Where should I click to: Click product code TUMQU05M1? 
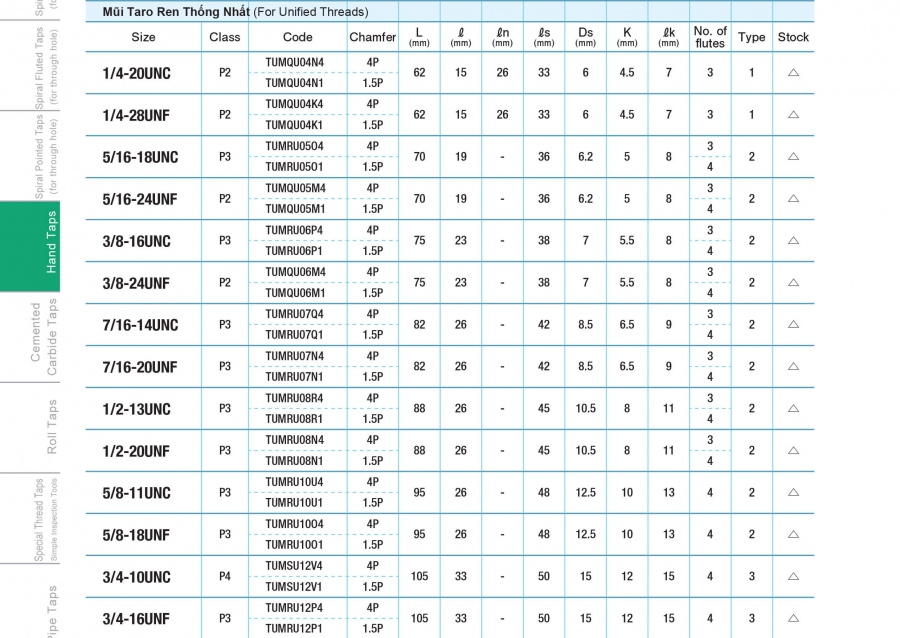[294, 209]
